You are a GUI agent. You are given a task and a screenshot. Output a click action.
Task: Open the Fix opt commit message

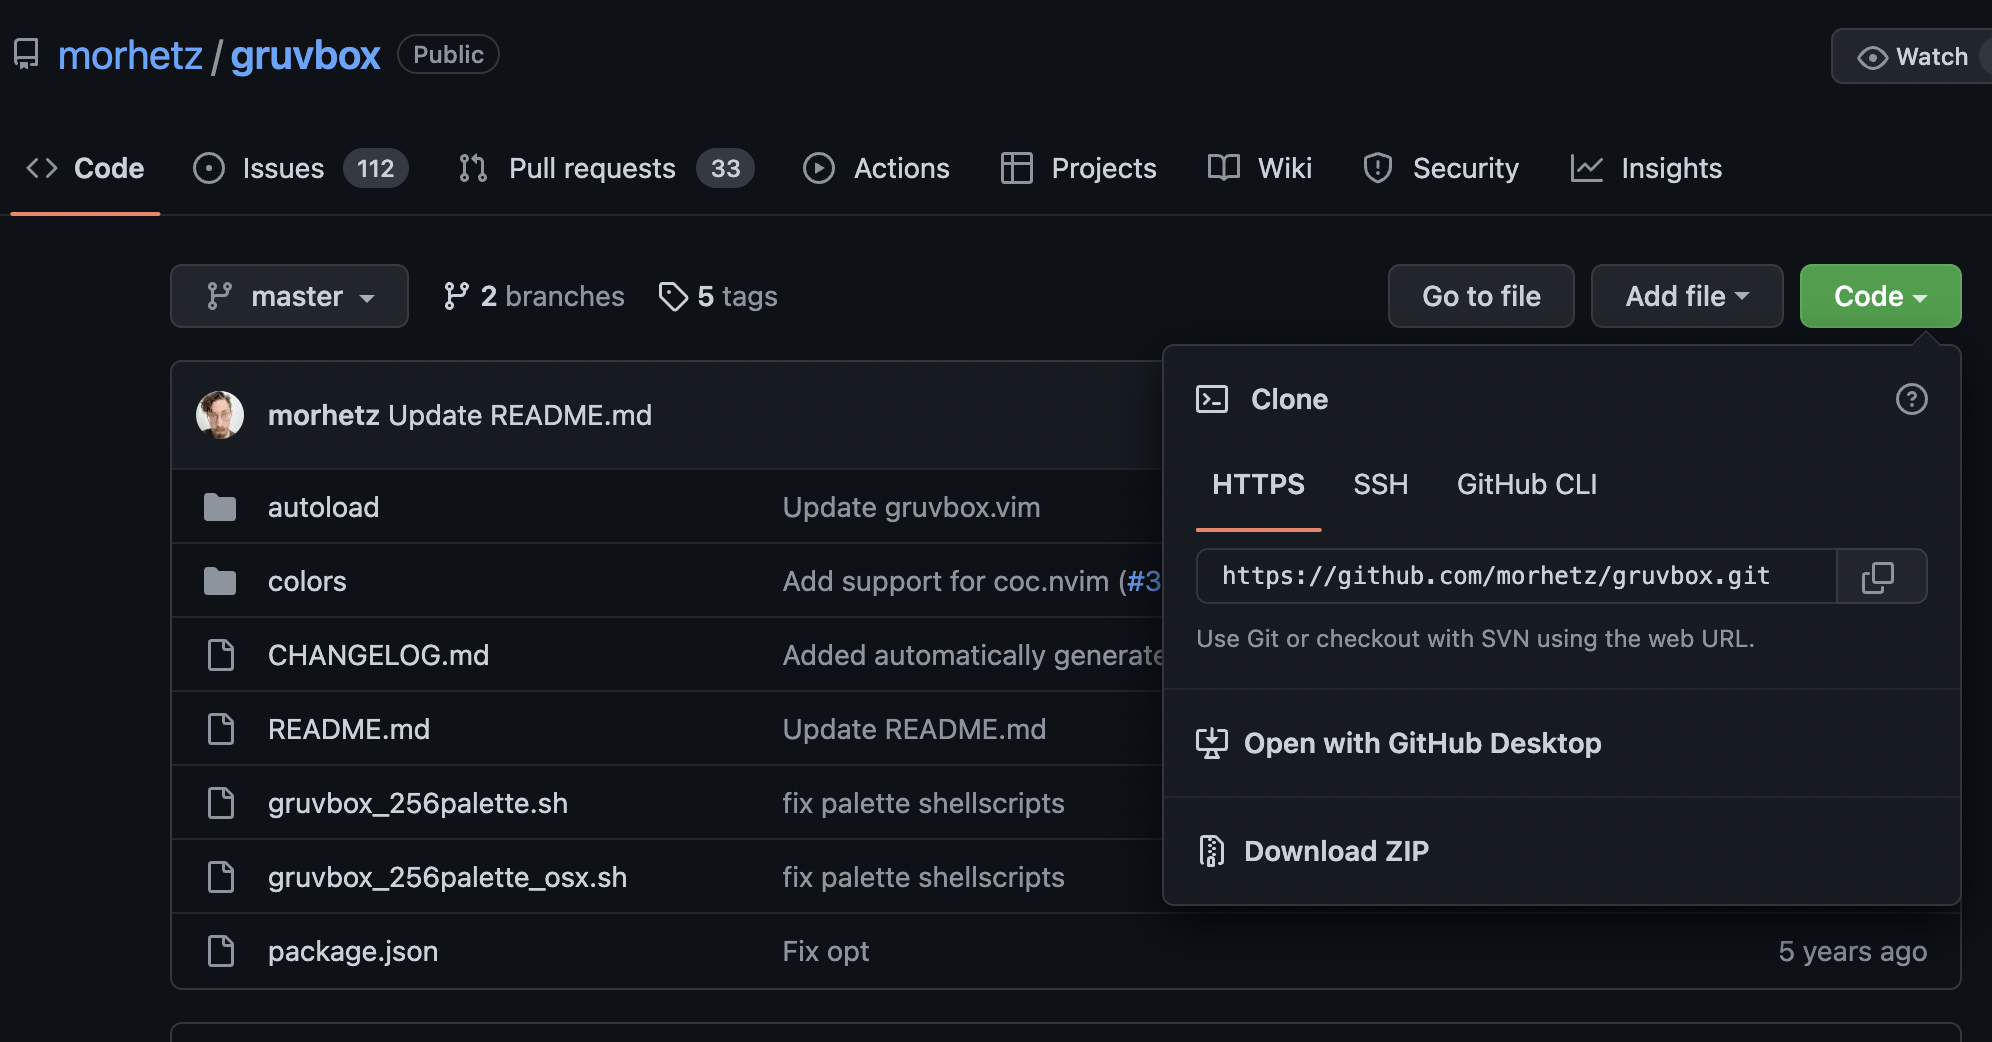point(826,951)
